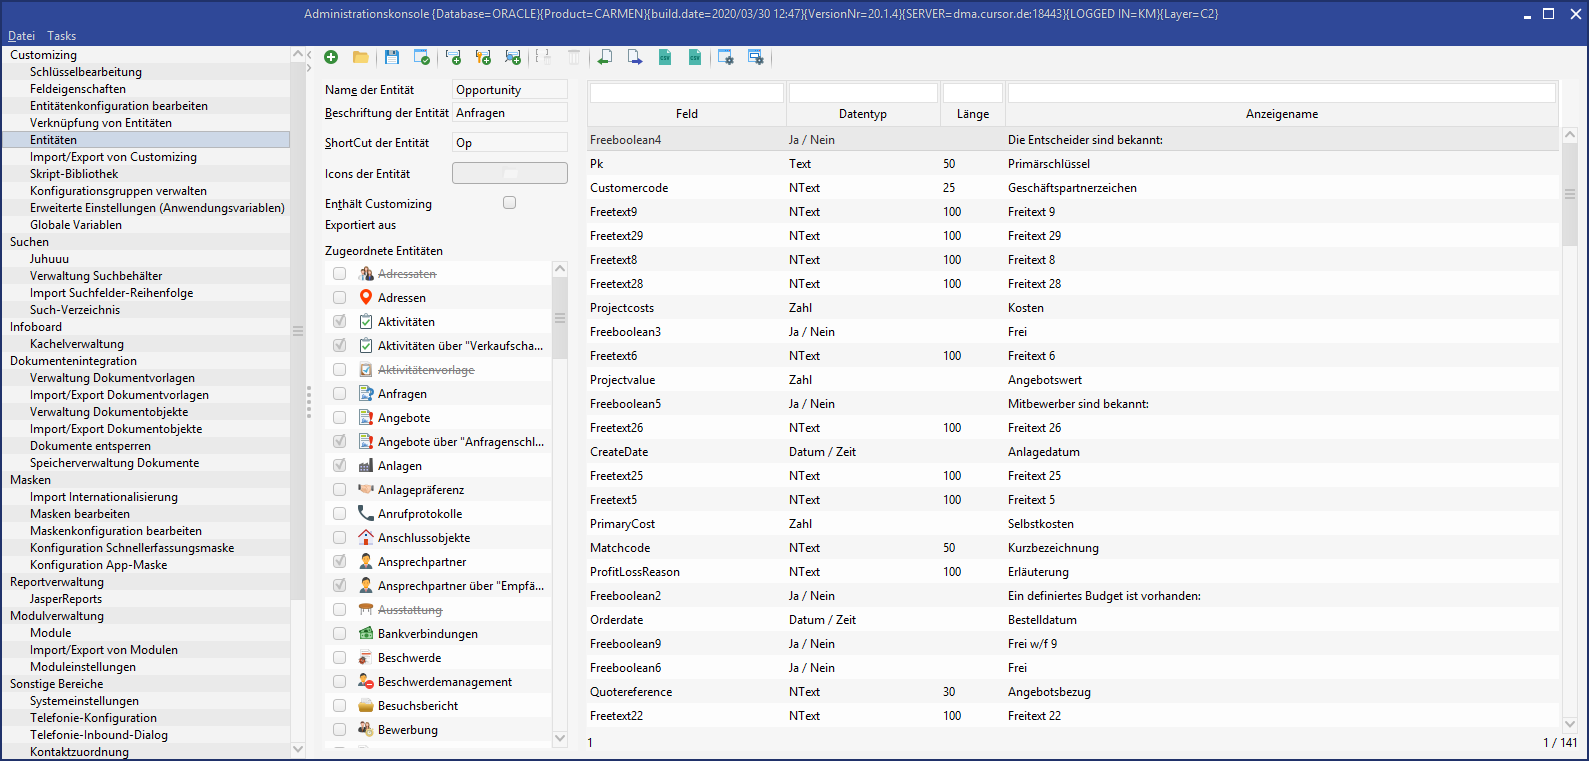The width and height of the screenshot is (1589, 761).
Task: Click the add field with magnifier icon
Action: click(513, 58)
